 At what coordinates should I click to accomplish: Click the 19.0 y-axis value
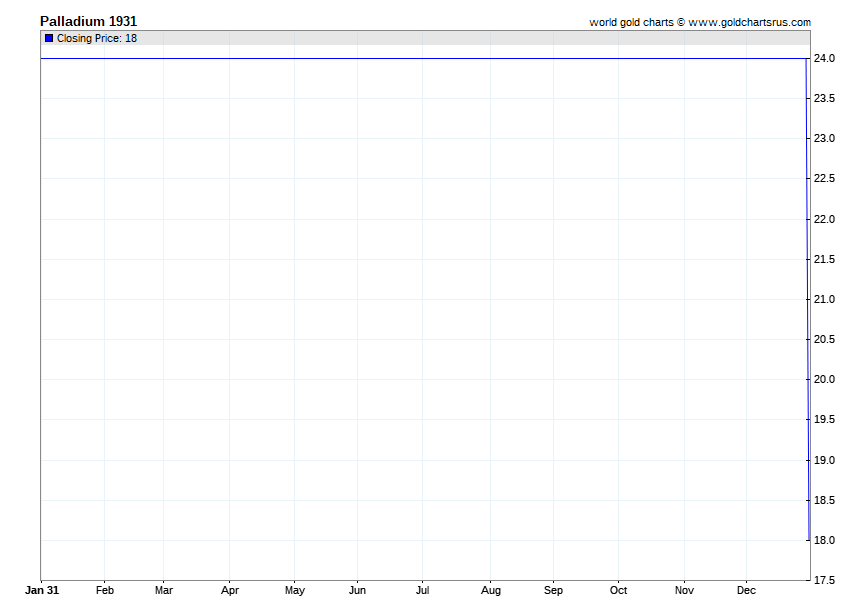coord(825,460)
